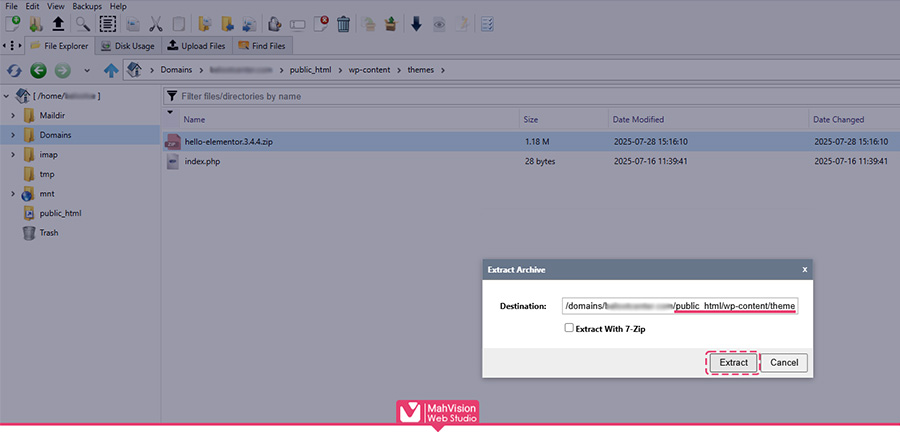Switch to the Upload Files tab

(x=197, y=45)
